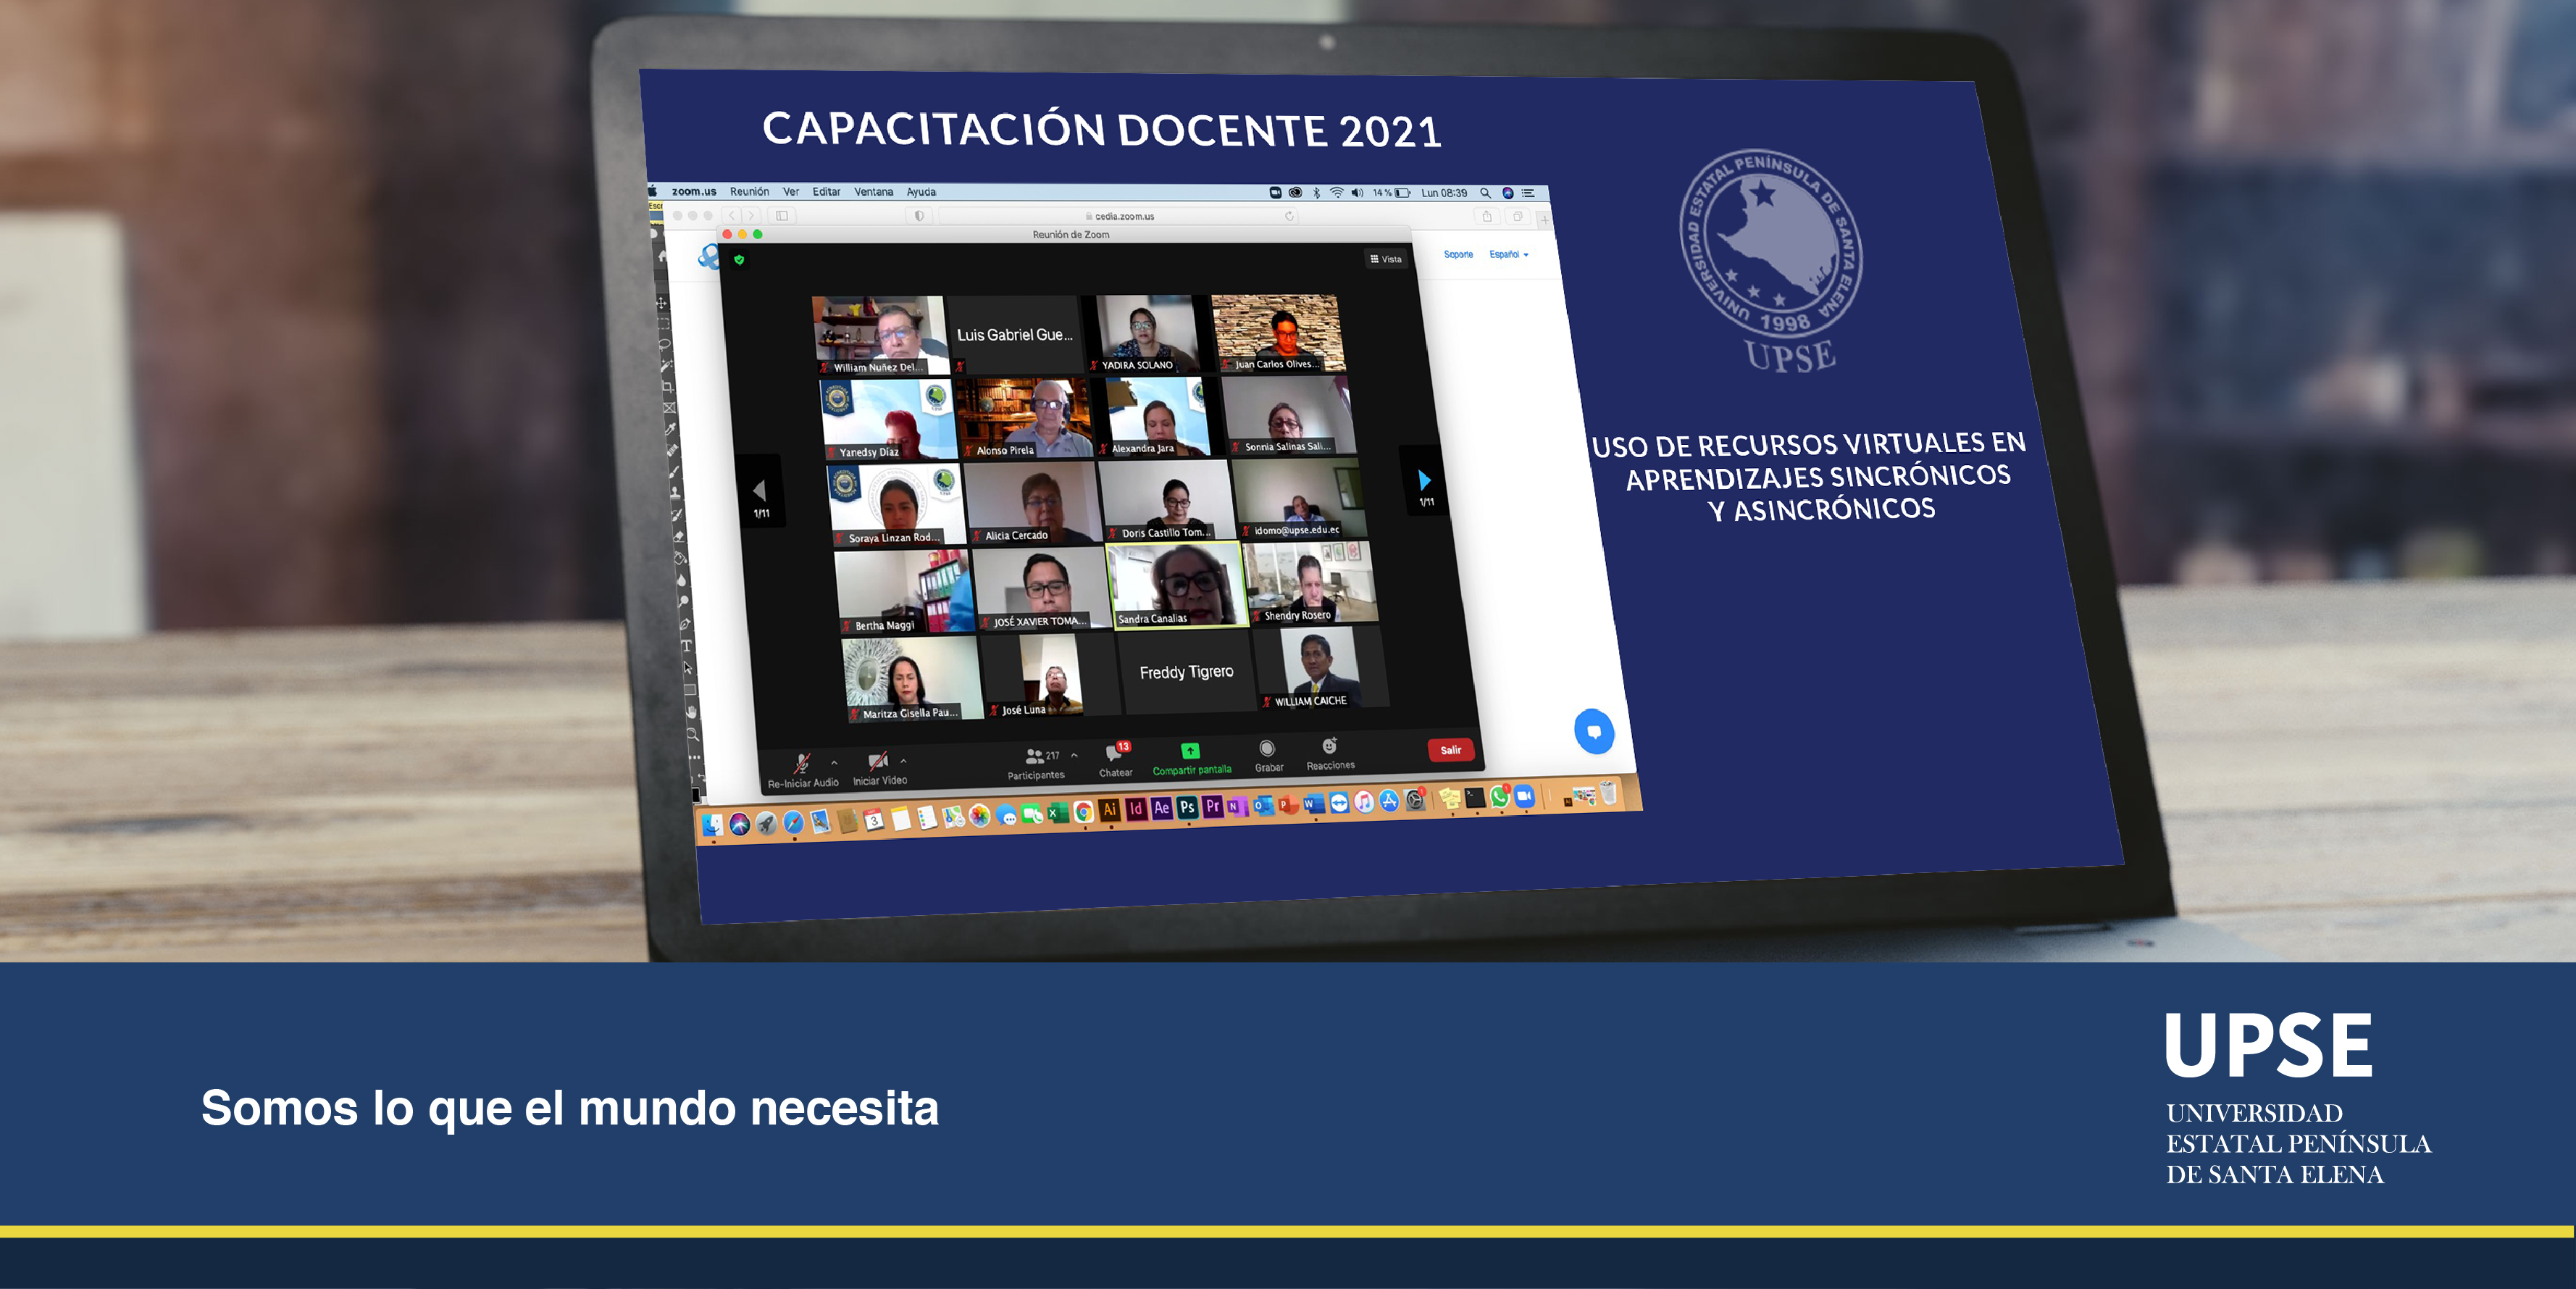Click Safari's show tabs overview button
This screenshot has width=2576, height=1289.
coord(1517,216)
